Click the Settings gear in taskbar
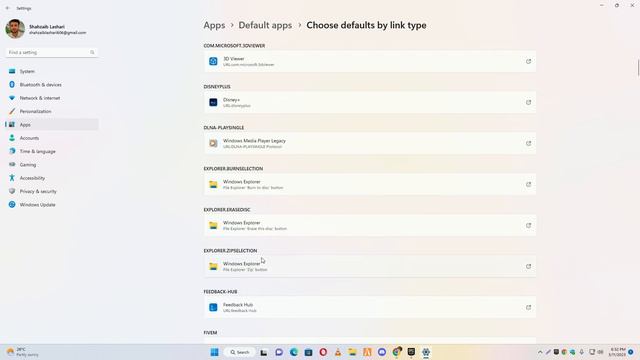 [426, 352]
